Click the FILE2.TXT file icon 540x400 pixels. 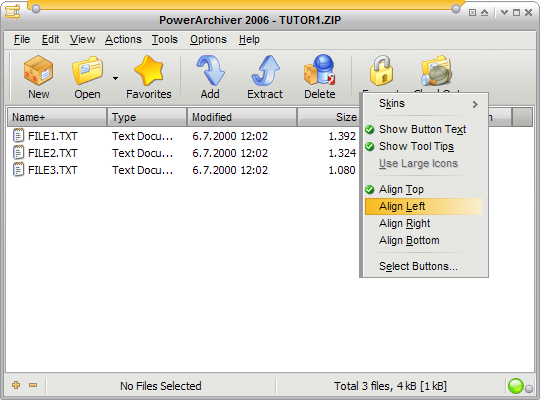click(18, 153)
